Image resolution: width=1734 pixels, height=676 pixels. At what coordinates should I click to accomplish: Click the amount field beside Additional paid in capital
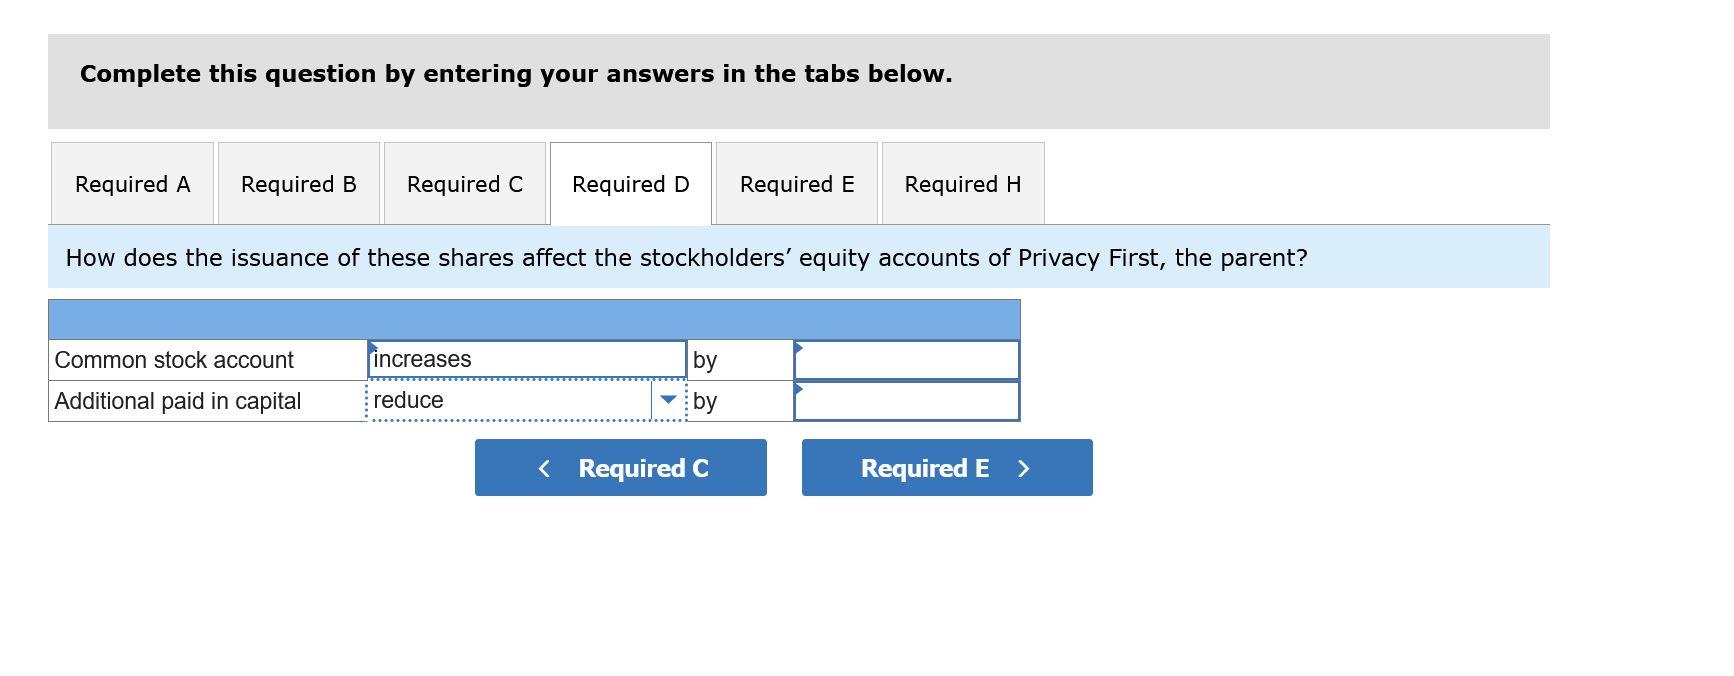click(x=906, y=400)
